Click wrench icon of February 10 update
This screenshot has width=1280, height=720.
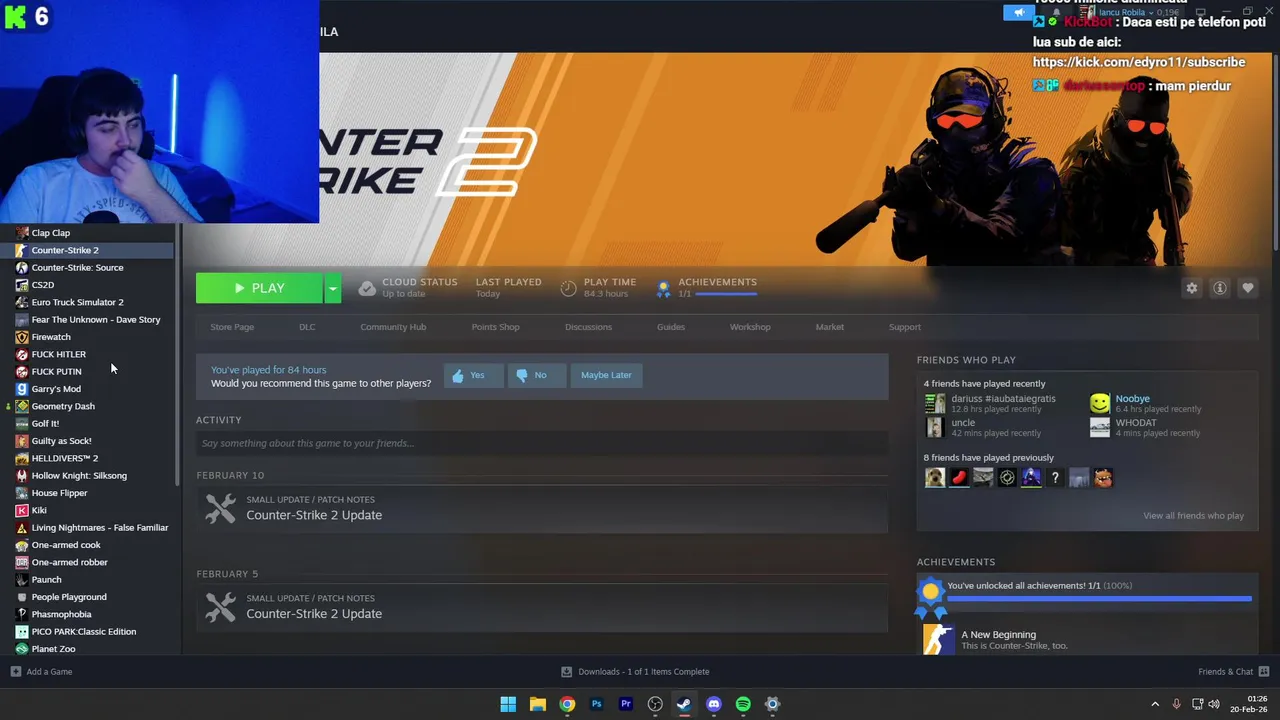pyautogui.click(x=220, y=508)
